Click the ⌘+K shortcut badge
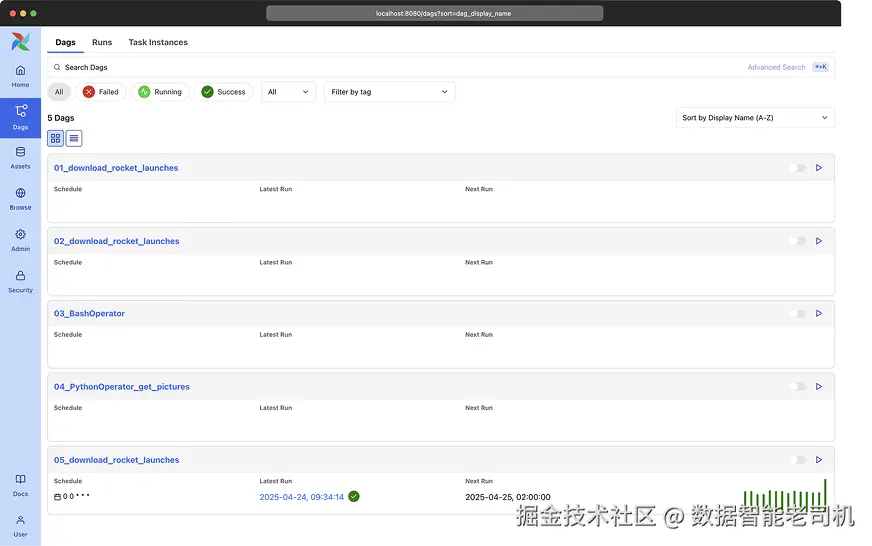 coord(820,67)
